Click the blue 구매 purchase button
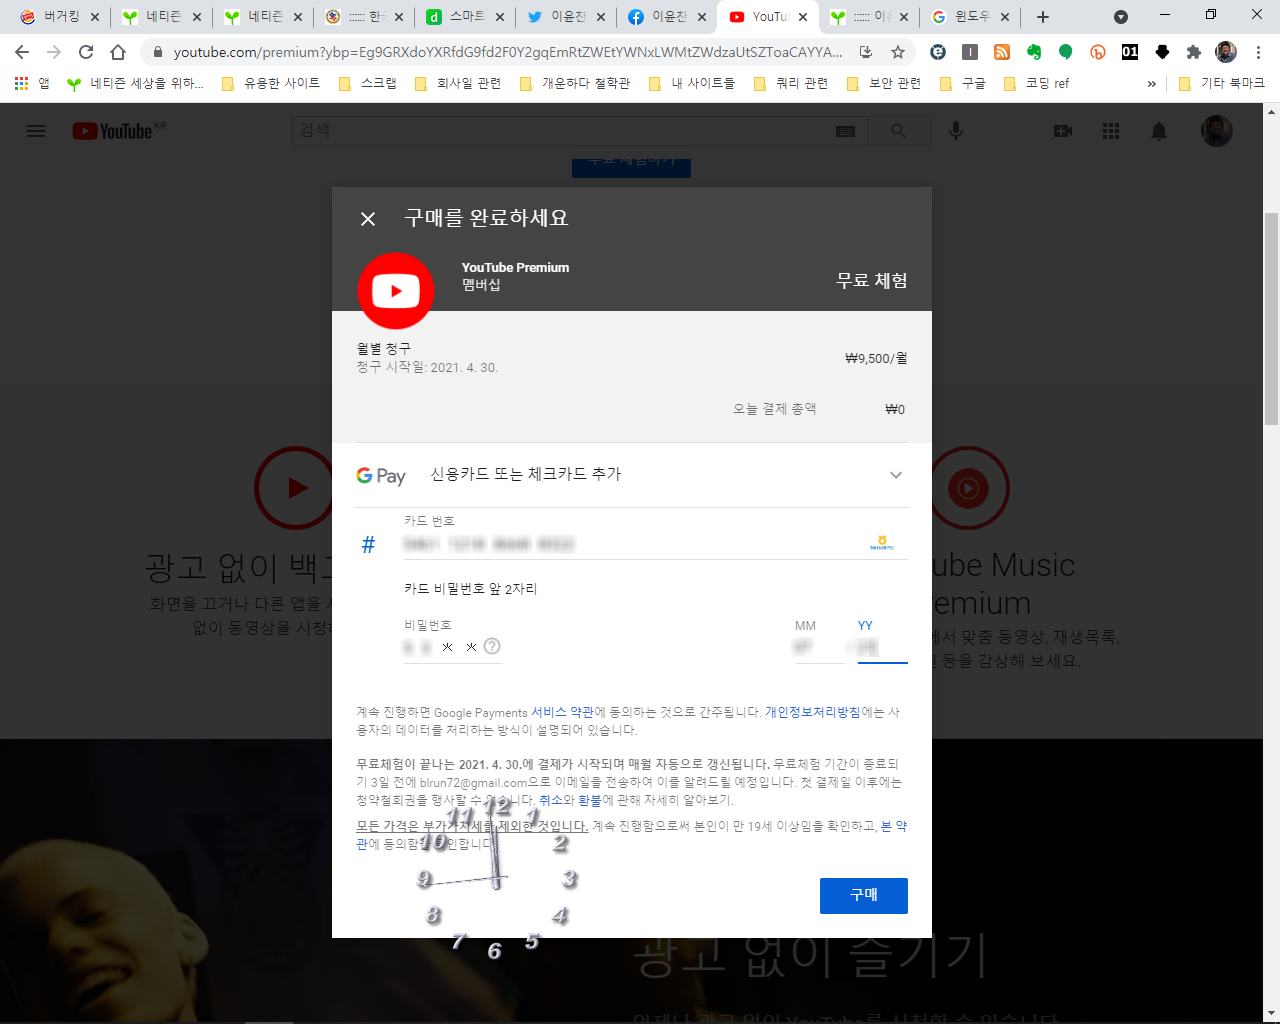 click(864, 896)
